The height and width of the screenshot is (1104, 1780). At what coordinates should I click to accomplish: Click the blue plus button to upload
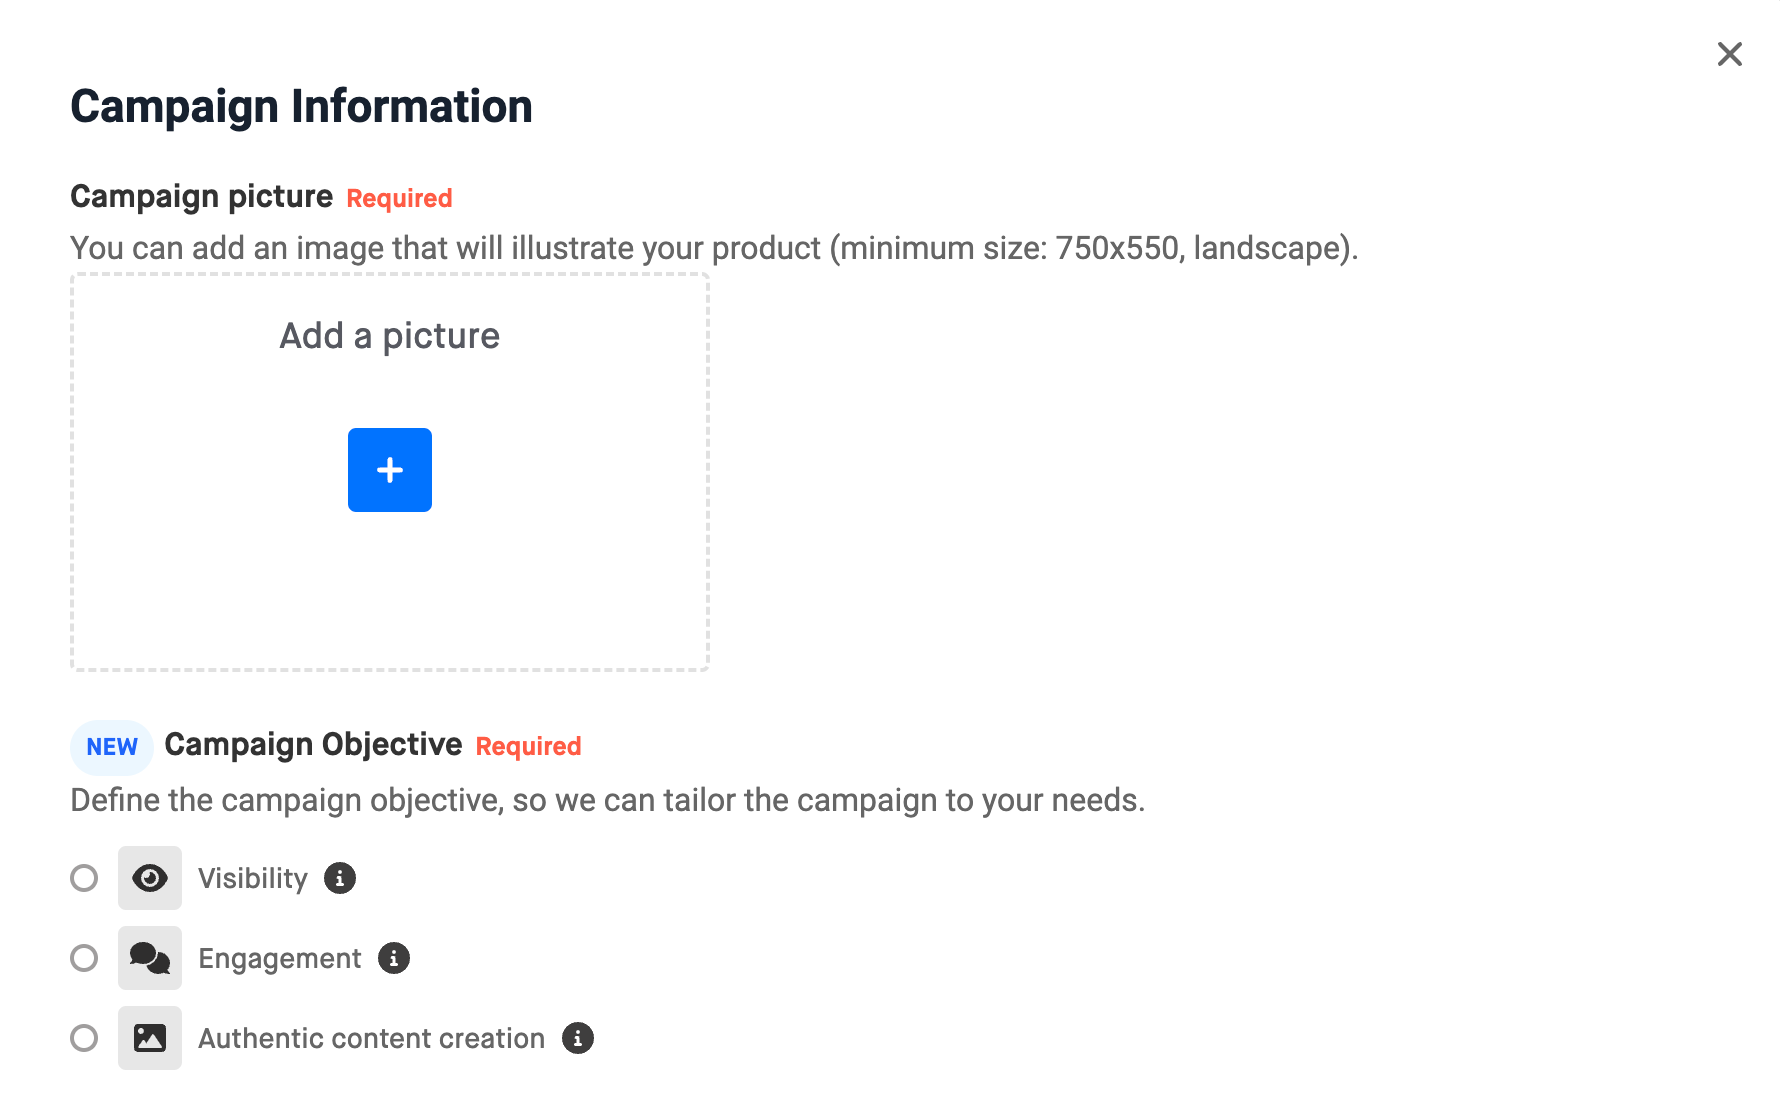click(x=390, y=470)
